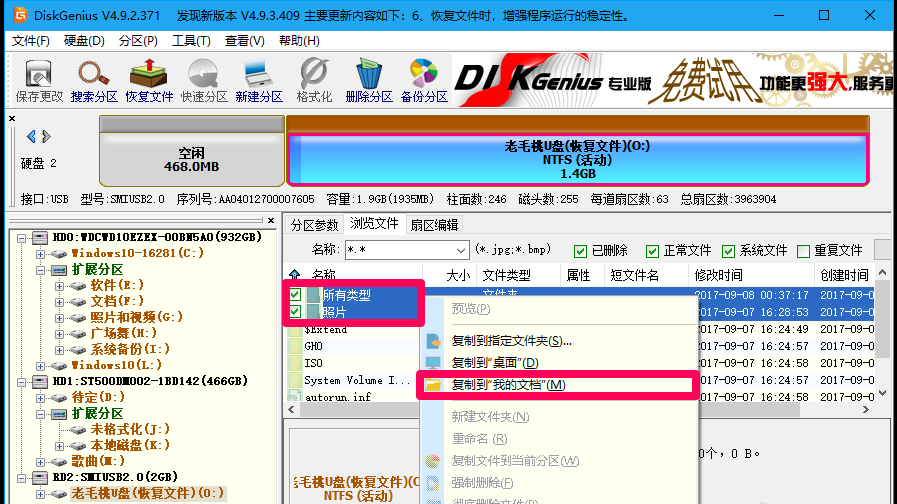Viewport: 897px width, 504px height.
Task: Expand the 系统备份(I:) partition node
Action: coord(59,350)
